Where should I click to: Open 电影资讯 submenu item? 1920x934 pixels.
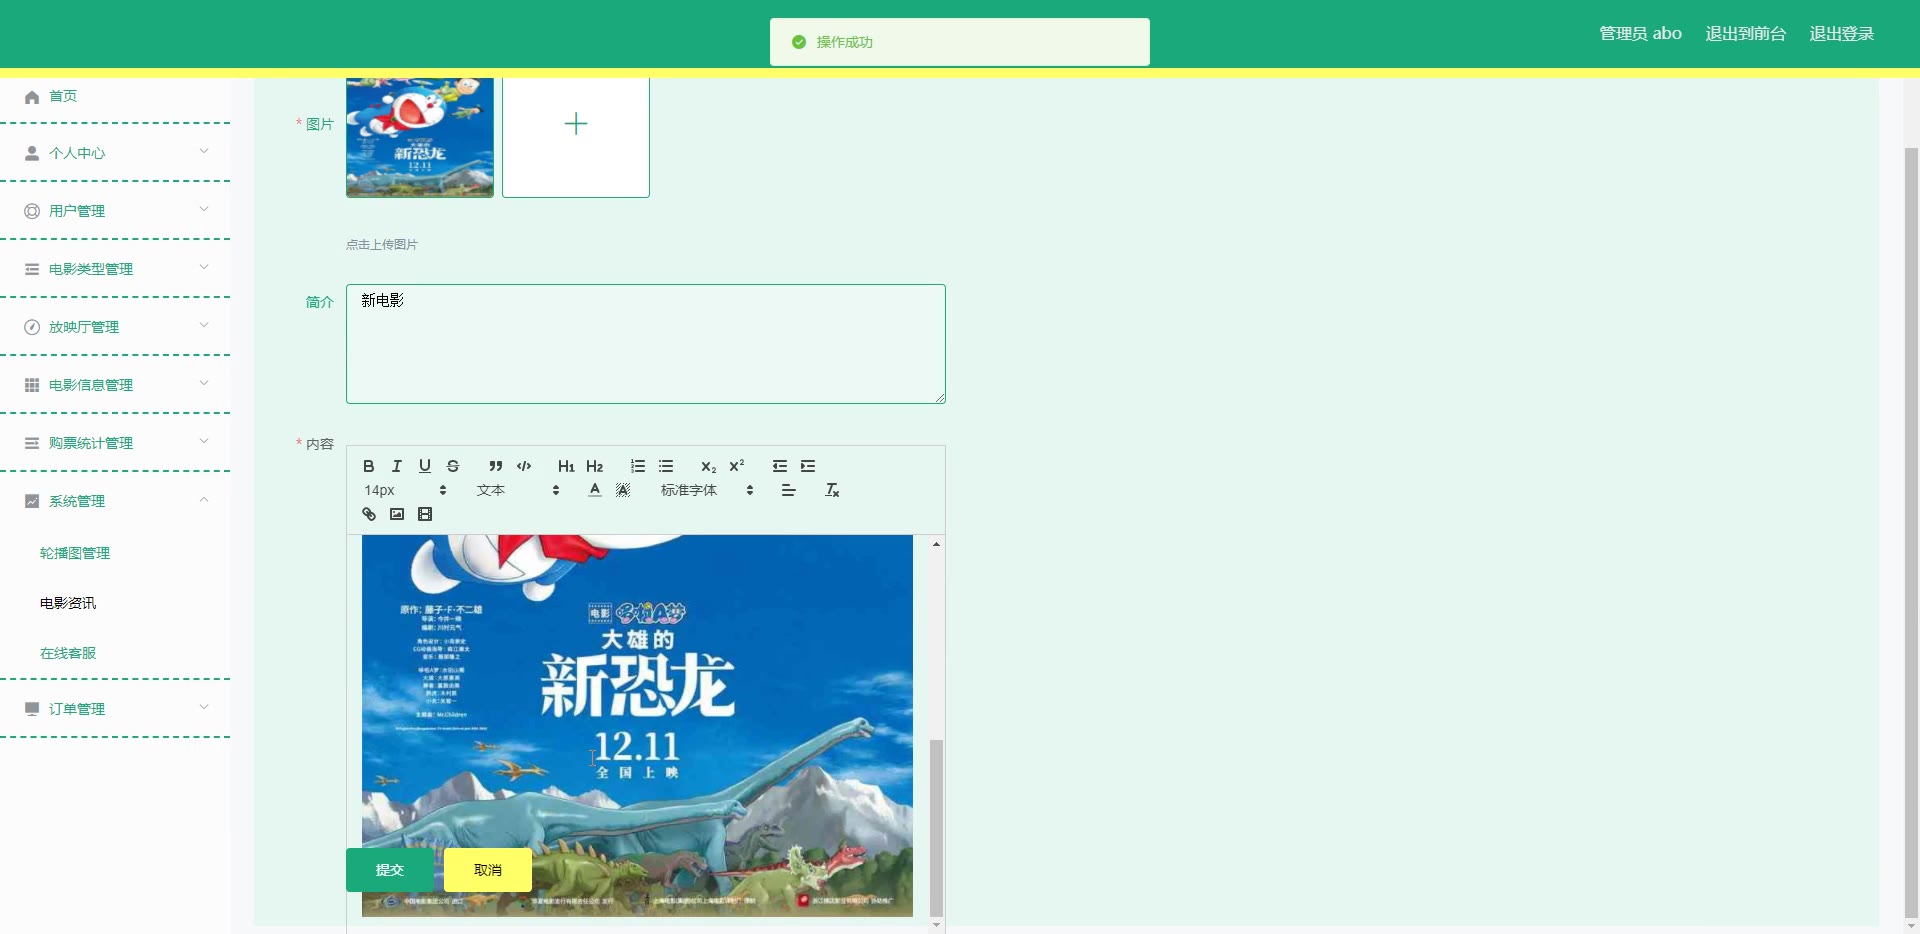point(68,603)
